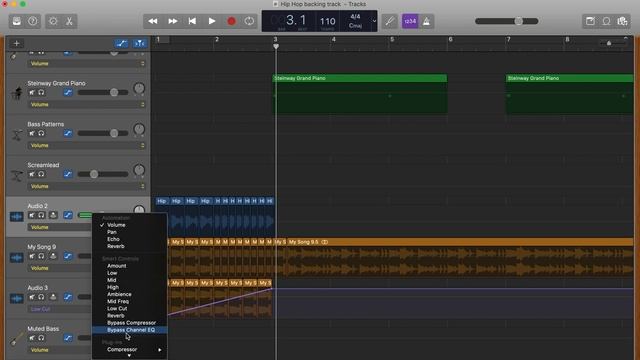Open Steinway Grand Piano Volume automation dropdown
The image size is (640, 360).
point(87,104)
